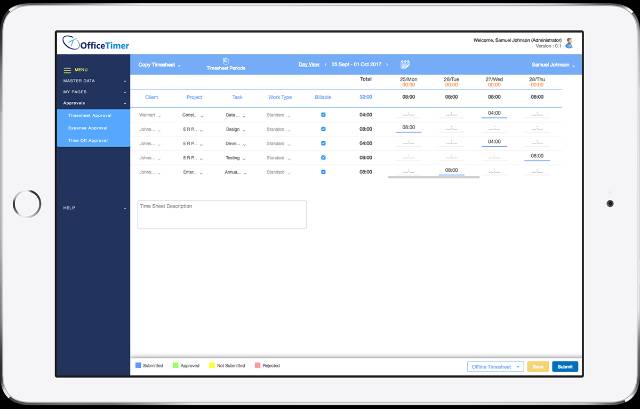Click the user profile avatar icon
640x409 pixels.
click(569, 43)
